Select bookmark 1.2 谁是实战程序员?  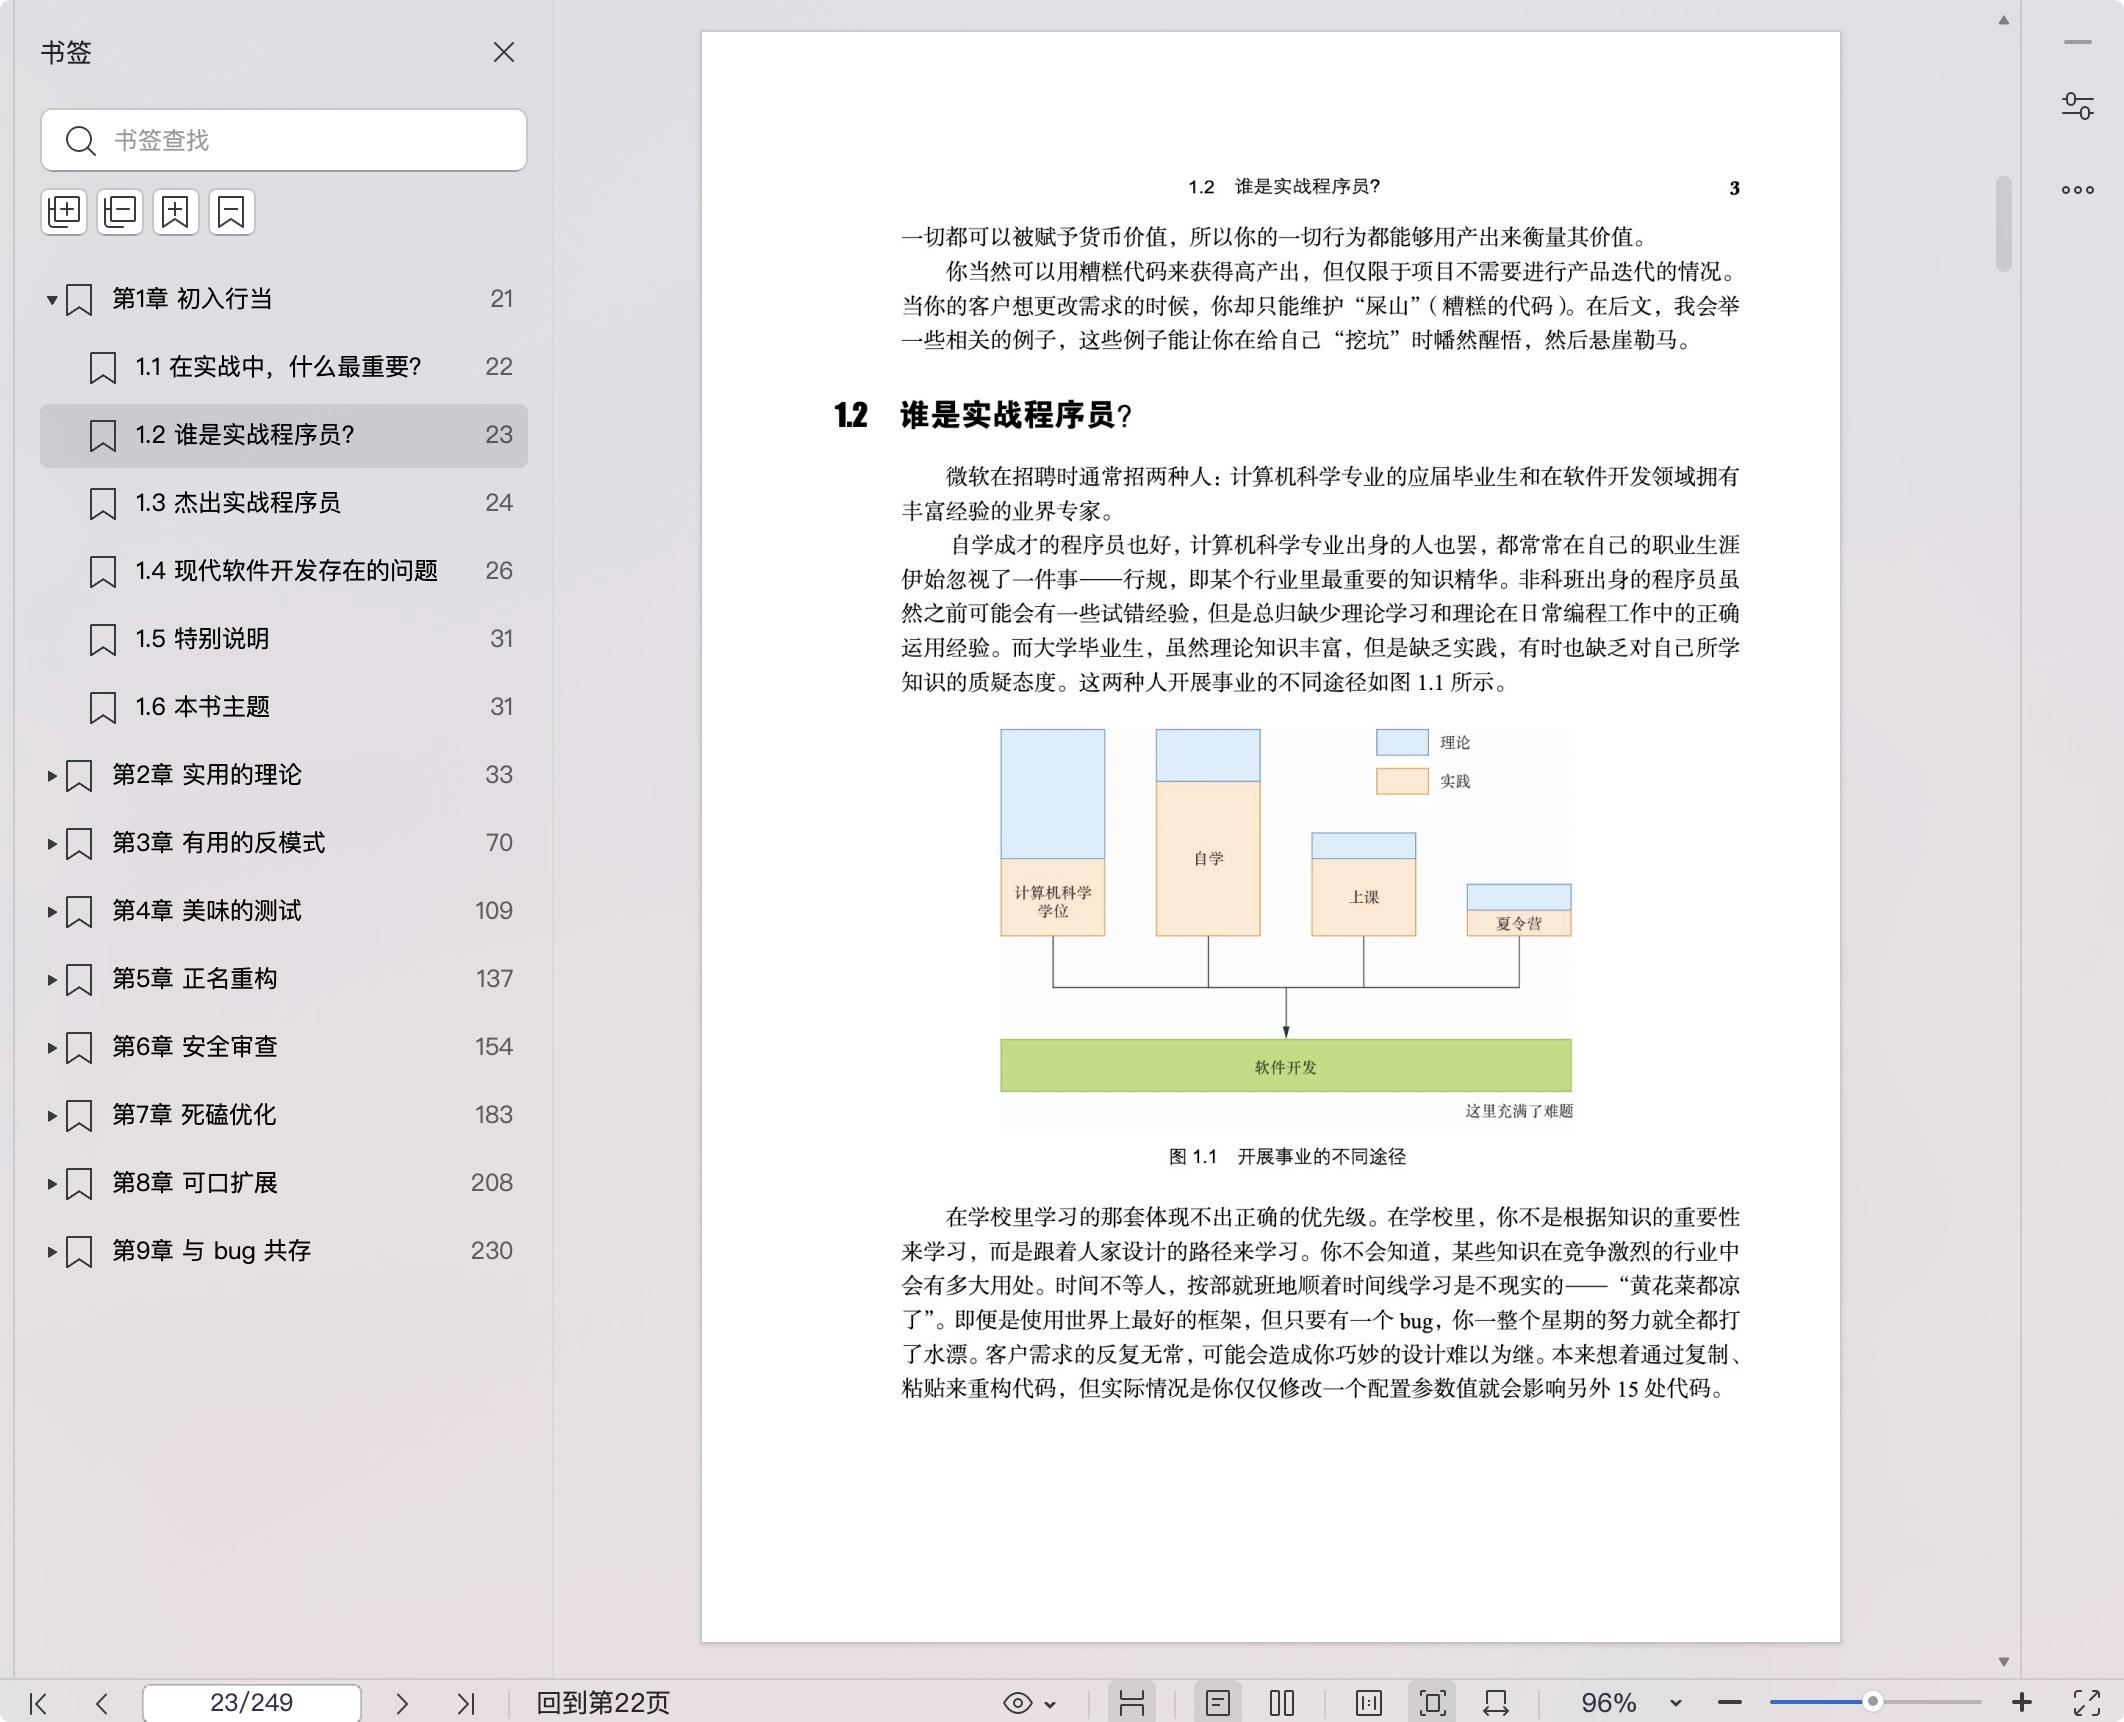coord(284,435)
